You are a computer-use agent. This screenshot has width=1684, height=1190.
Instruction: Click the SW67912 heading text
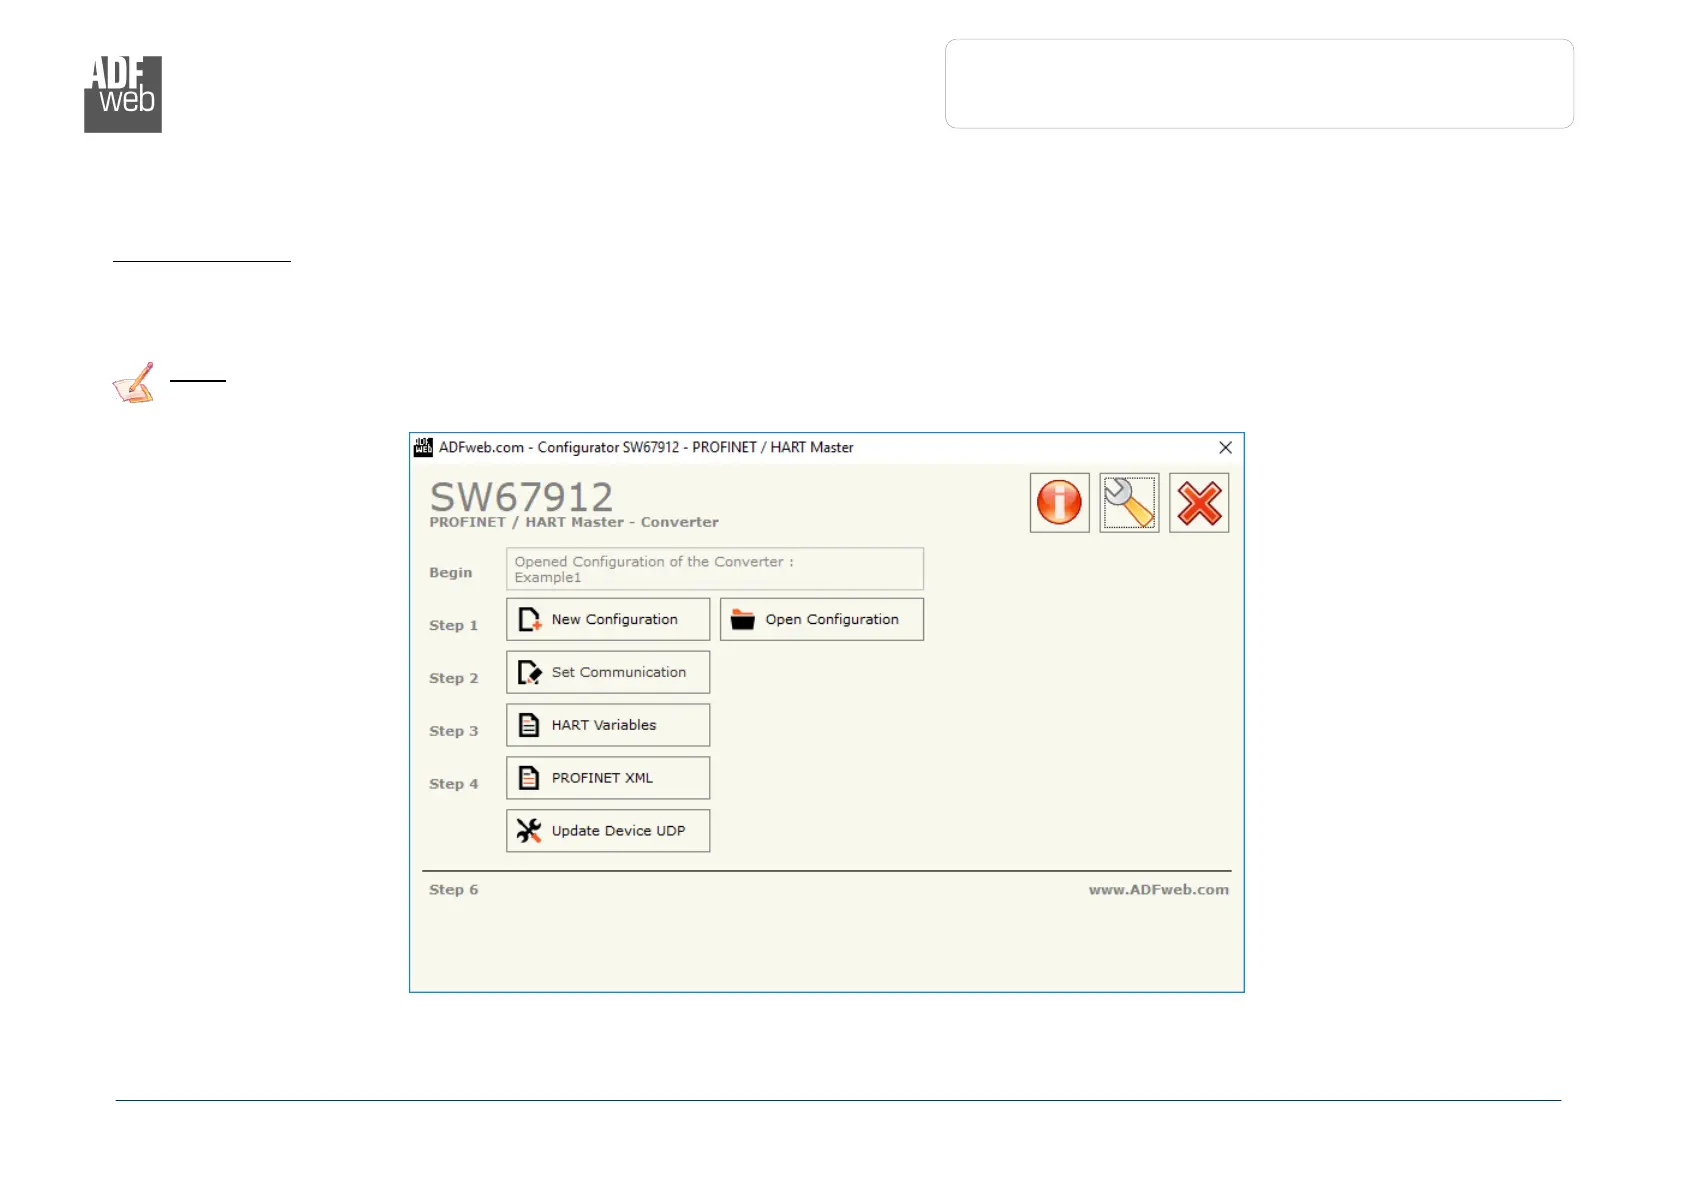[x=521, y=496]
